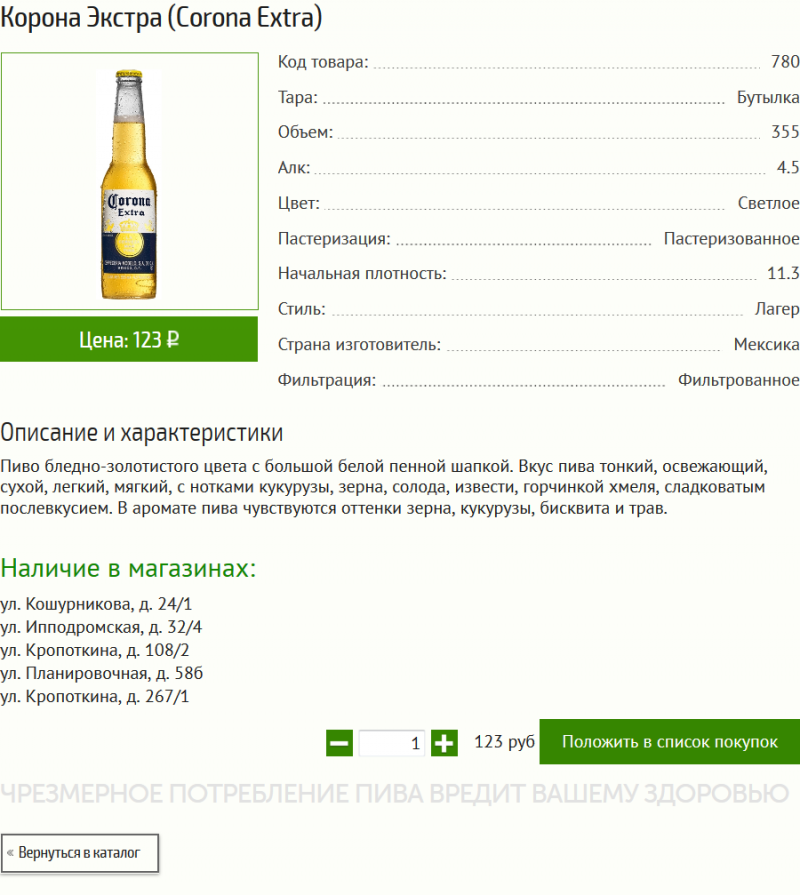Image resolution: width=800 pixels, height=895 pixels.
Task: Click label 'Тара:'
Action: point(298,98)
